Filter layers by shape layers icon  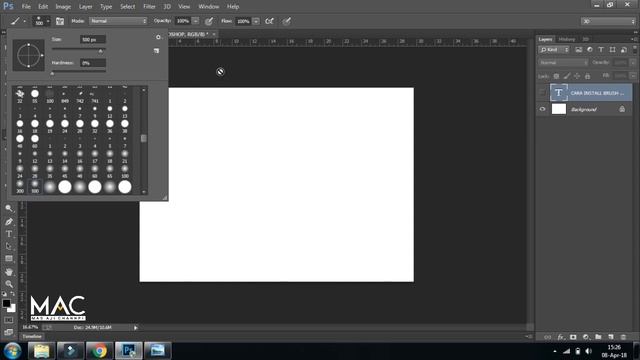point(612,50)
